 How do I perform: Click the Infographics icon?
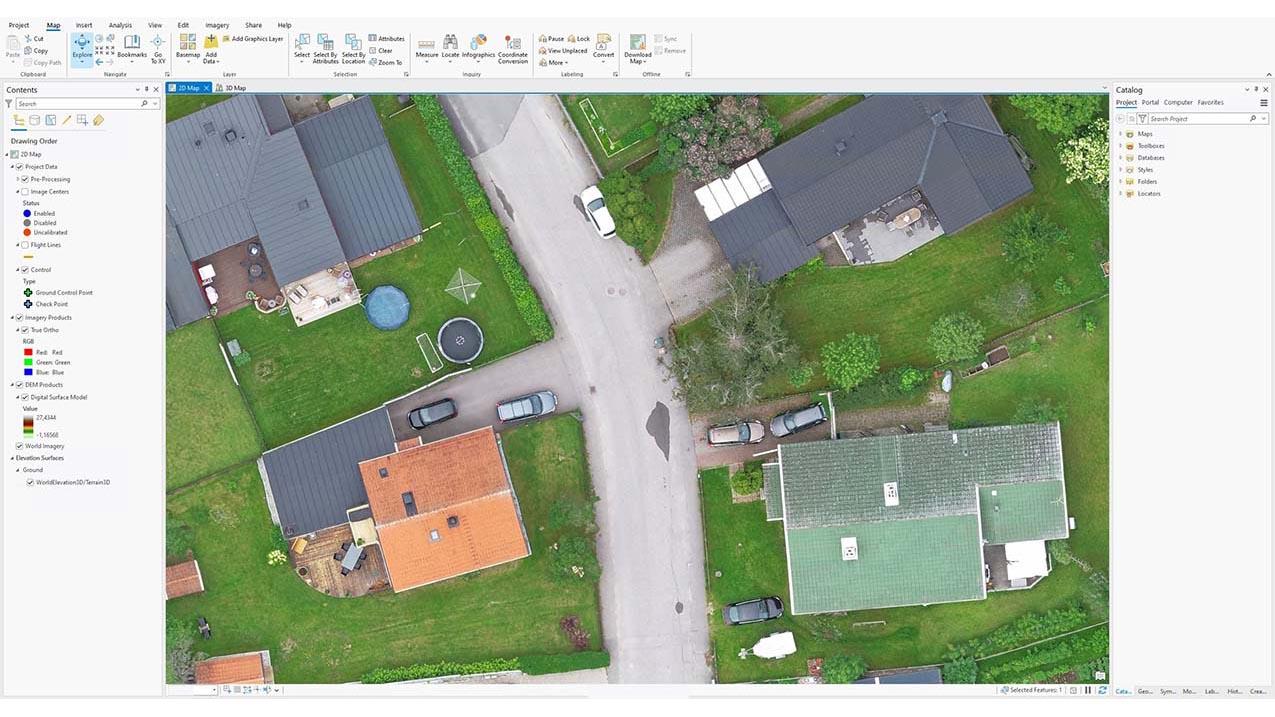click(x=479, y=47)
